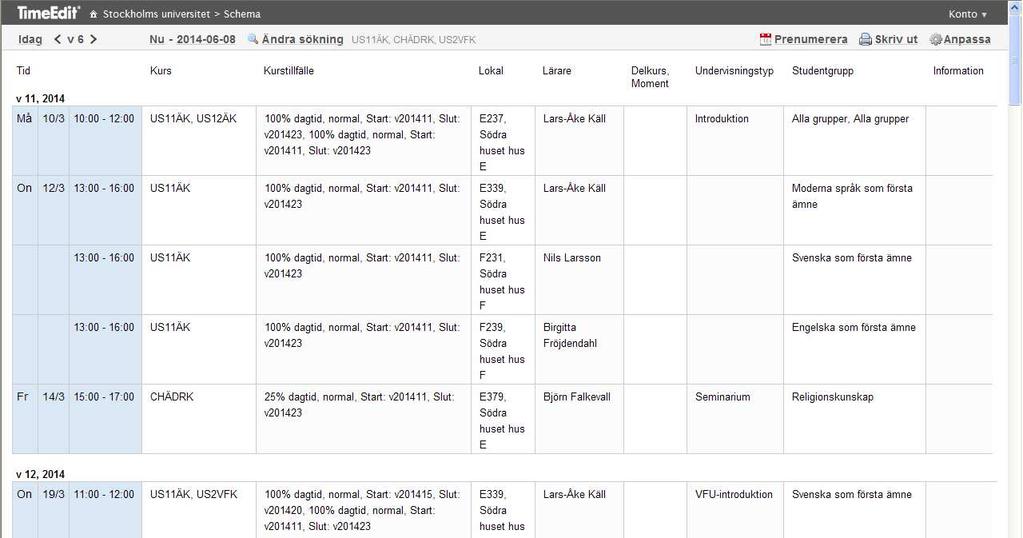Click the printer icon for Skriv ut
The image size is (1023, 538).
click(865, 39)
